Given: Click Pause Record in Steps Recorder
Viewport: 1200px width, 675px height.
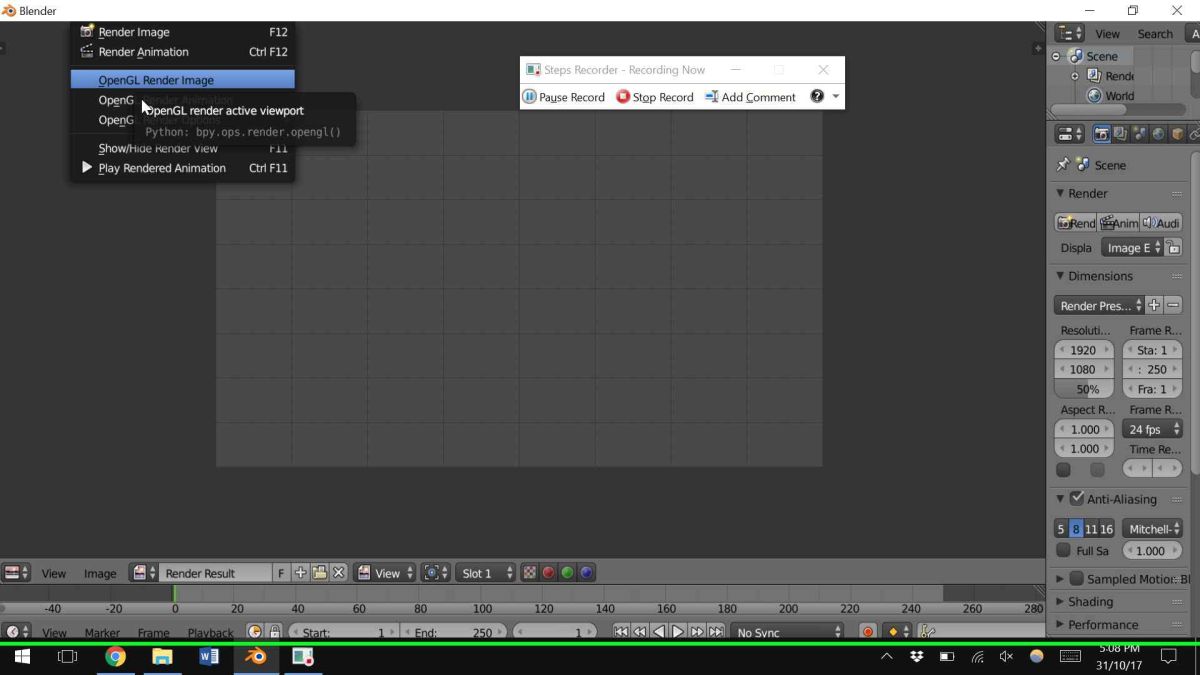Looking at the screenshot, I should [564, 97].
